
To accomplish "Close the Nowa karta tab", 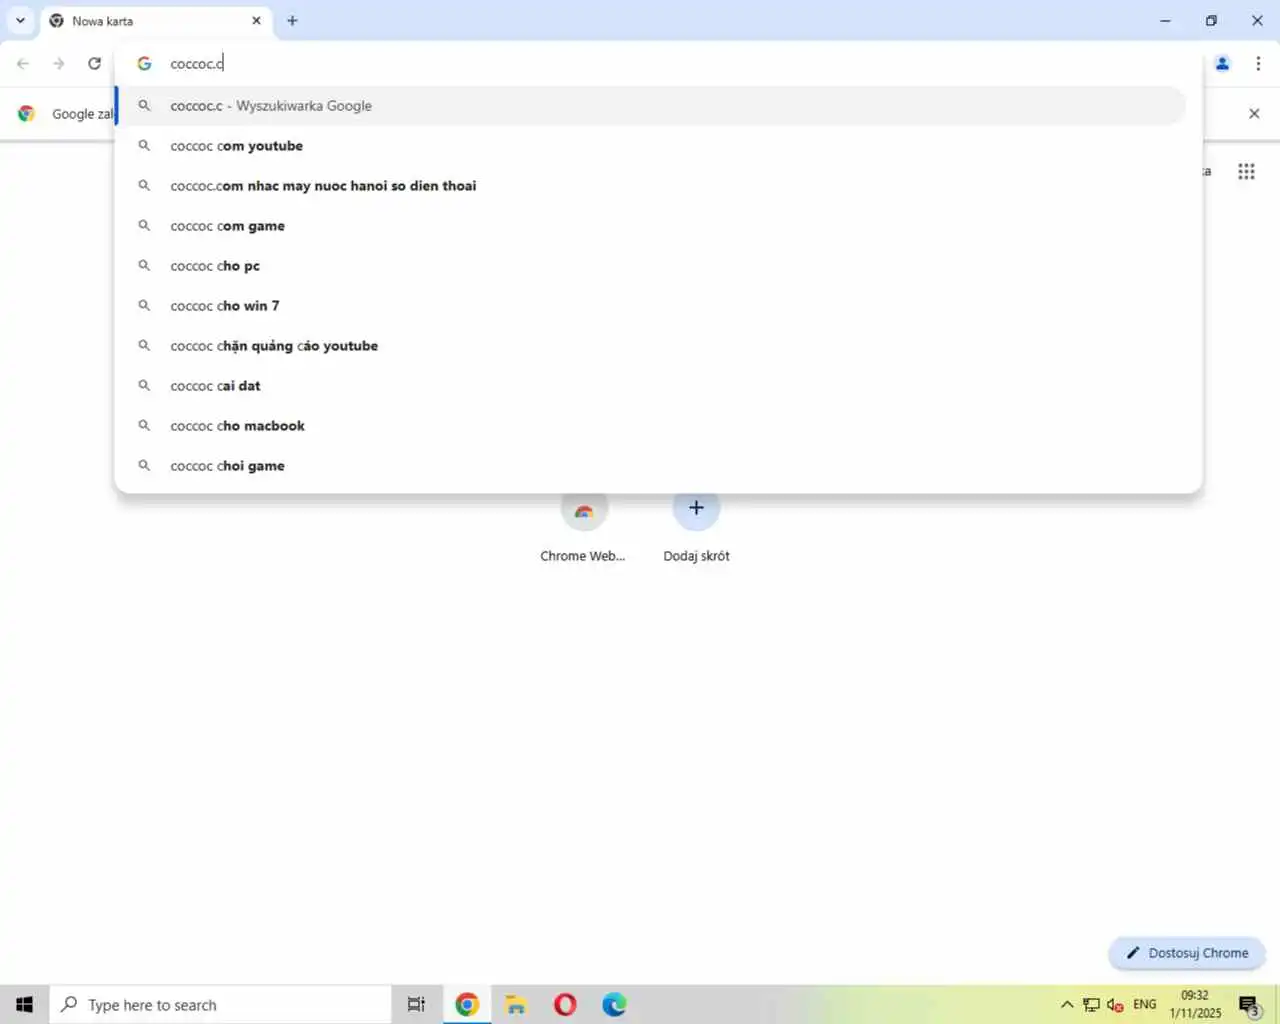I will (x=257, y=20).
